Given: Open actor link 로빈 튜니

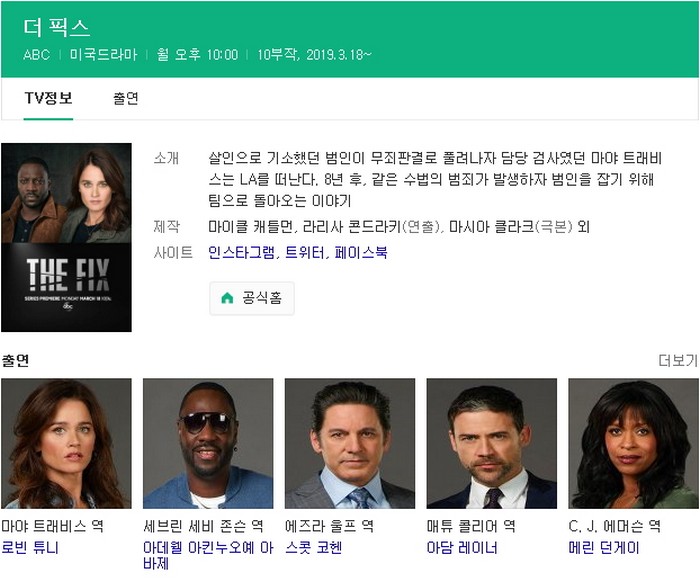Looking at the screenshot, I should point(30,547).
